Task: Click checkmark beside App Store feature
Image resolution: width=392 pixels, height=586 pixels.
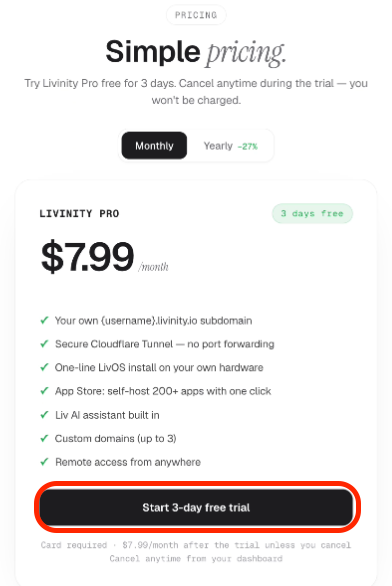Action: (44, 391)
